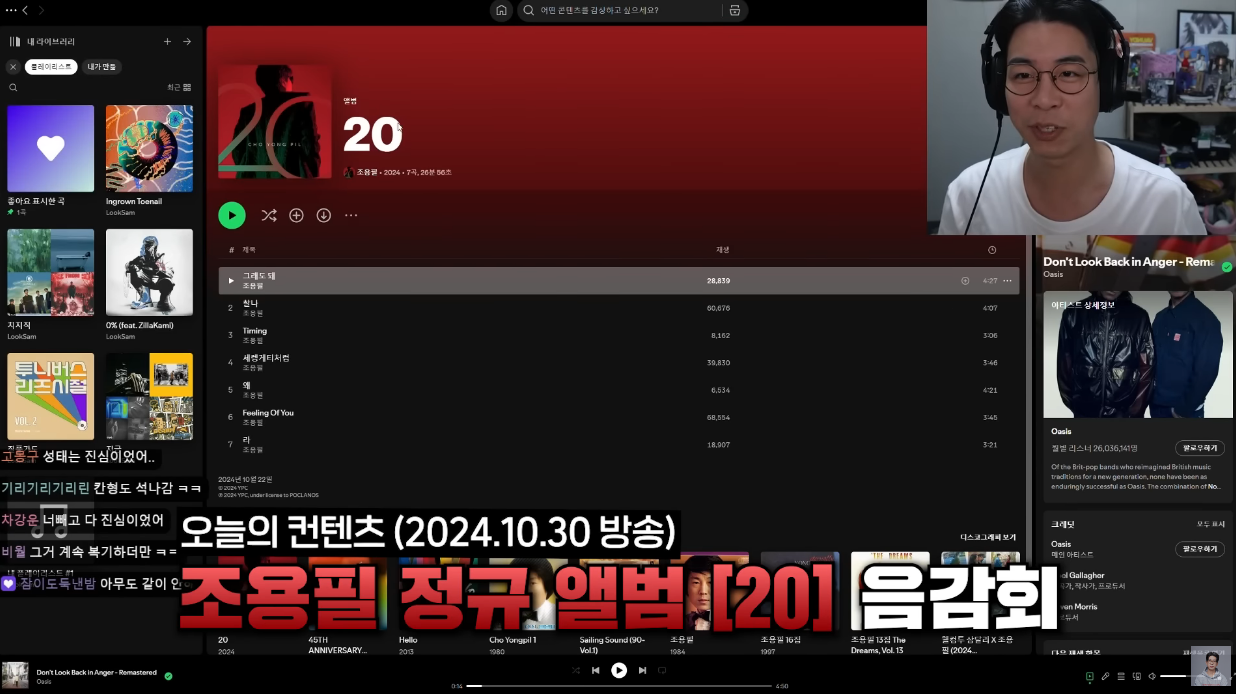Select track 6 Feeling Of You
Screen dimensions: 1236x694
pos(619,417)
